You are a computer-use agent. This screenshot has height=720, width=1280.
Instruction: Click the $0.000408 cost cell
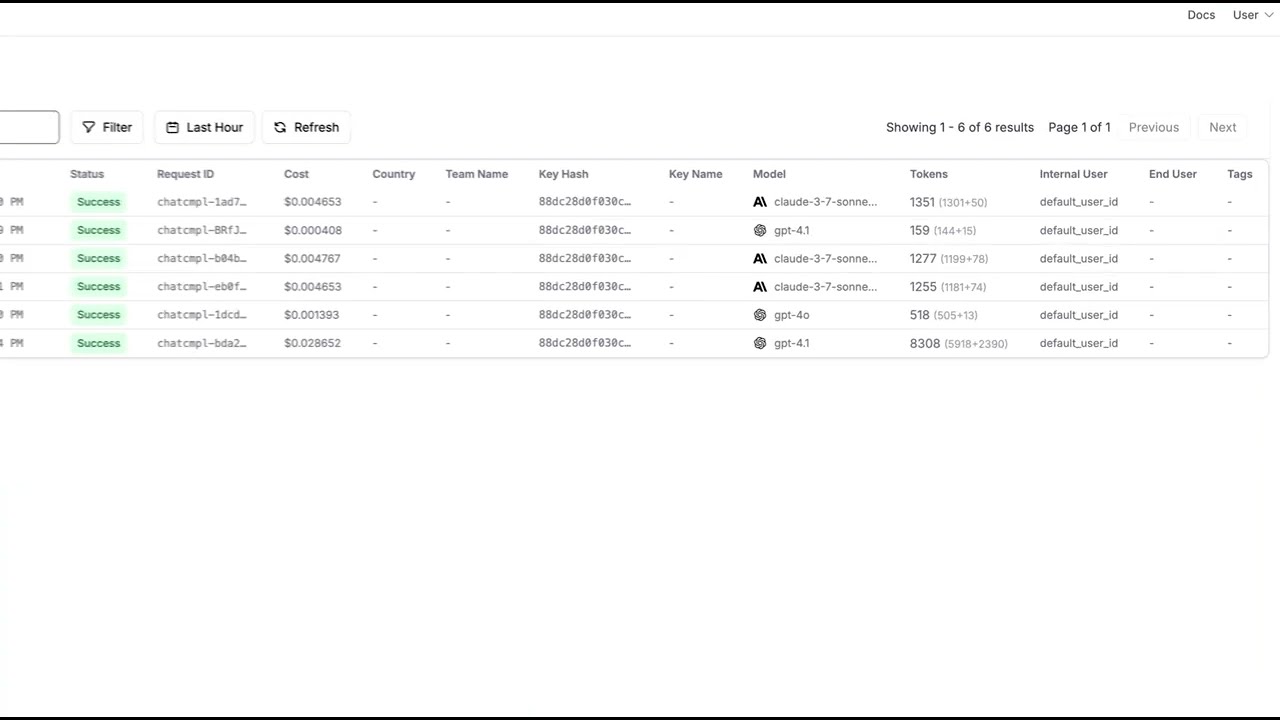click(x=313, y=230)
